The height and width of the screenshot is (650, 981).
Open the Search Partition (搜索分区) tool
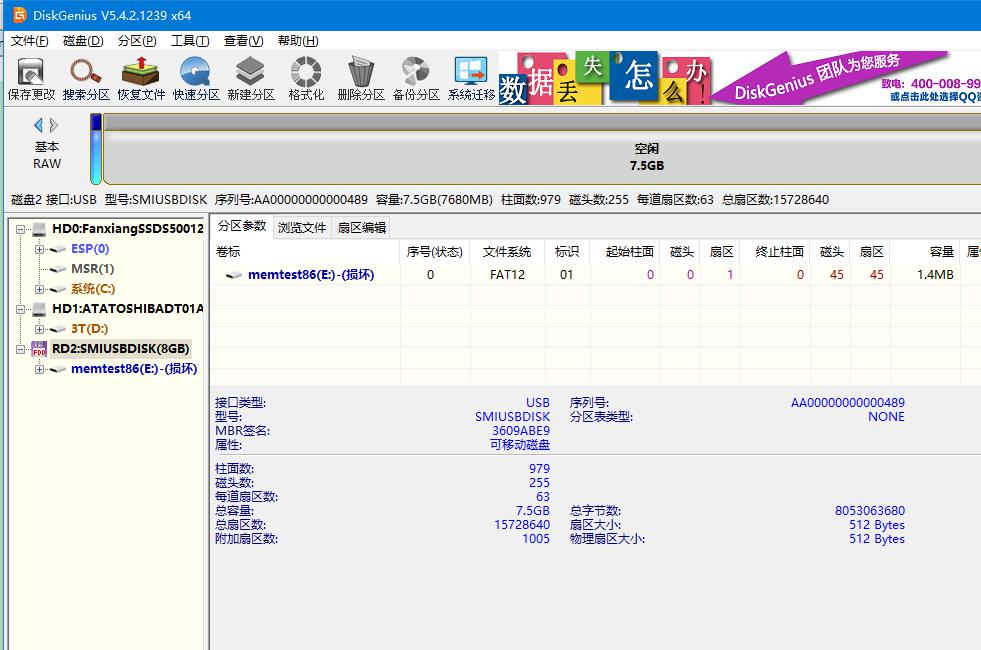tap(86, 79)
